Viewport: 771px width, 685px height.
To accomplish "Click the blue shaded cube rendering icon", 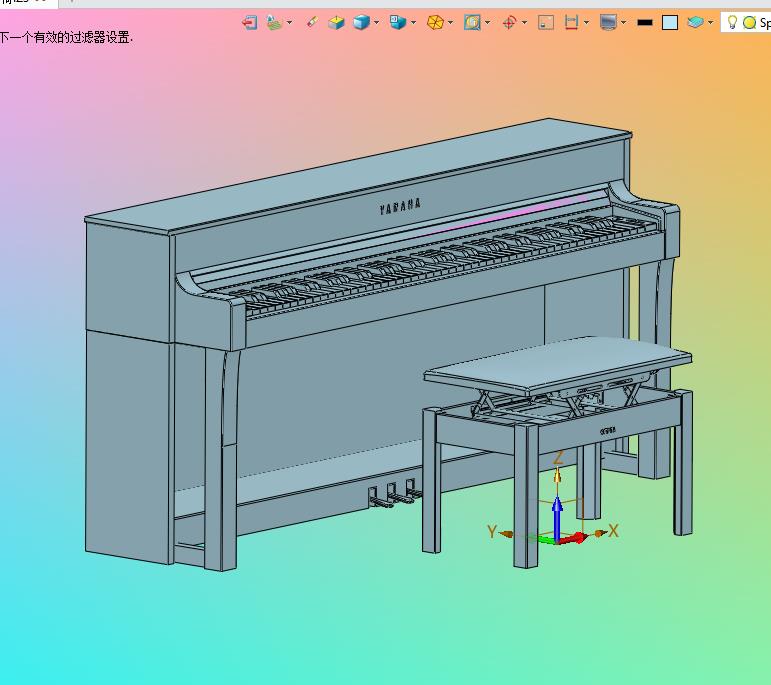I will [x=361, y=23].
